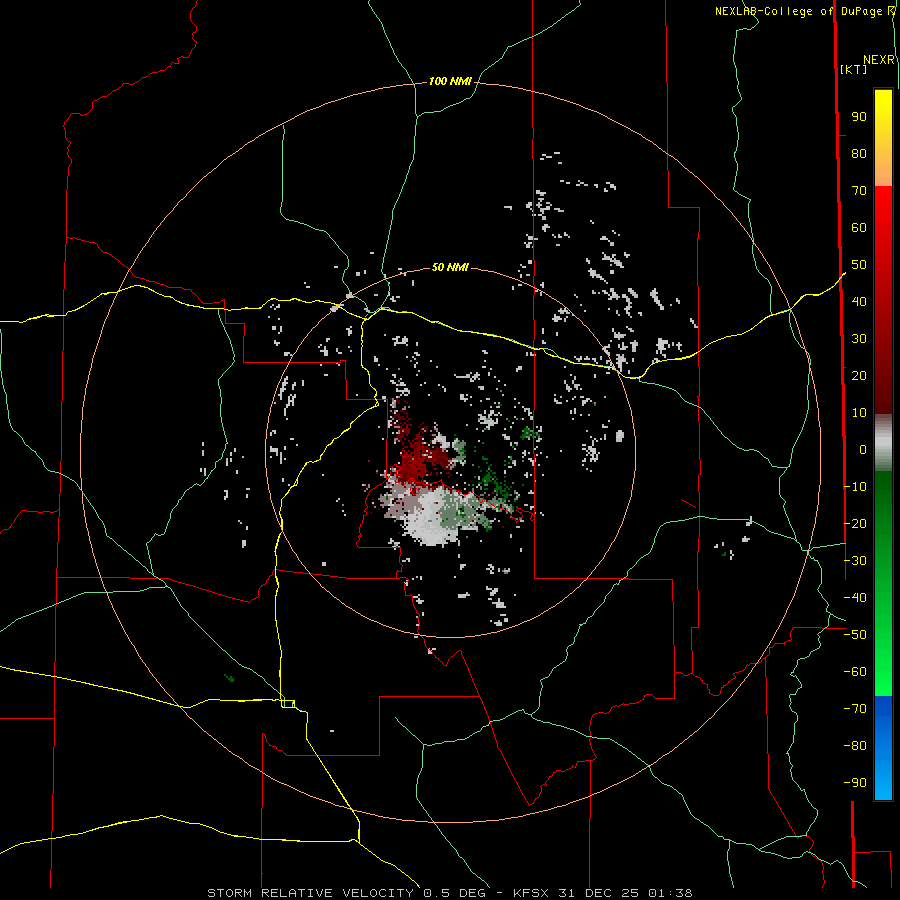Viewport: 900px width, 900px height.
Task: Click the 40 value on the velocity scale
Action: [x=859, y=302]
